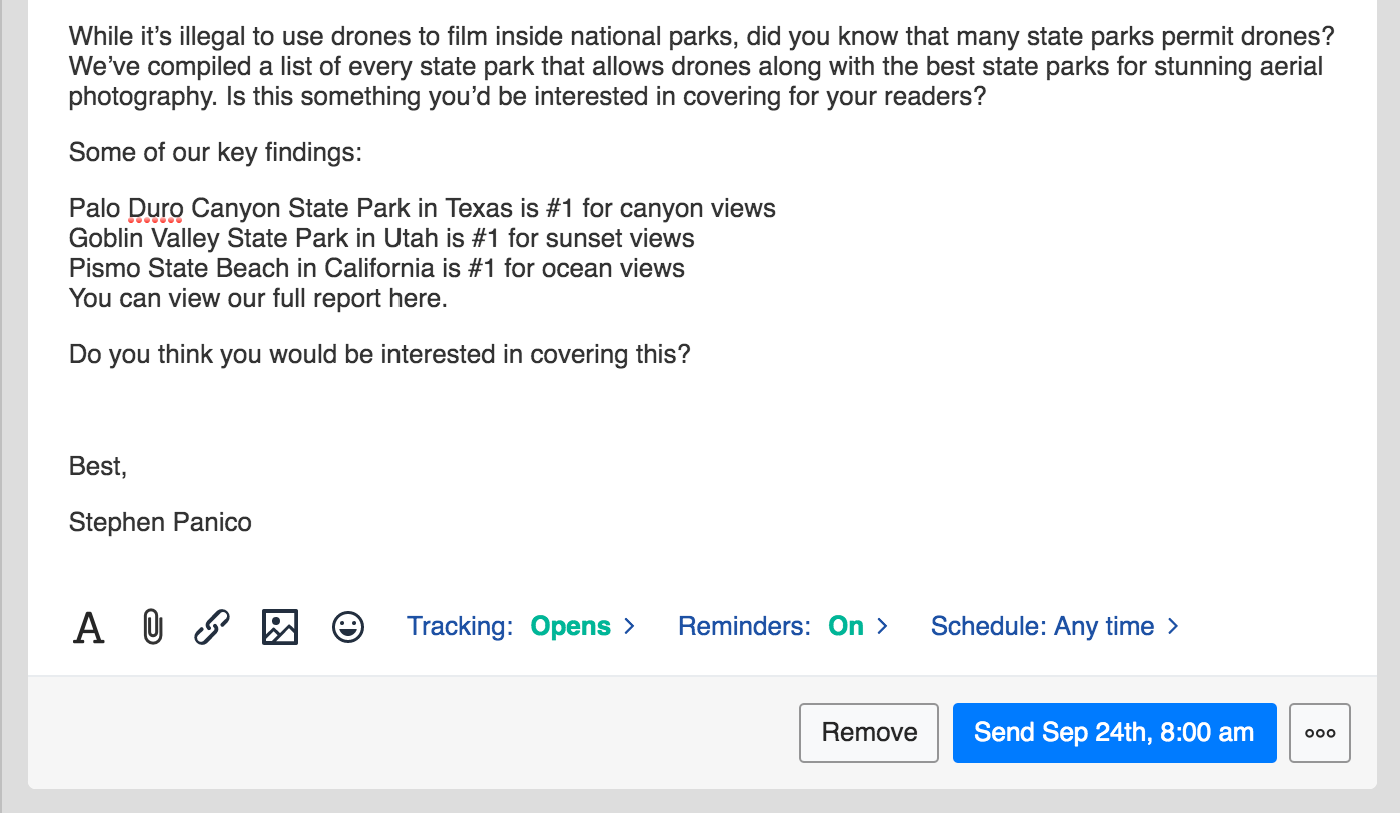Open the text formatting options
This screenshot has height=813, width=1400.
tap(89, 628)
